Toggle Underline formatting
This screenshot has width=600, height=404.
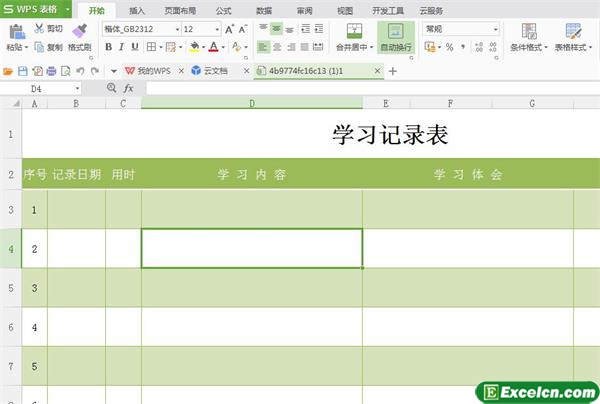pyautogui.click(x=135, y=47)
